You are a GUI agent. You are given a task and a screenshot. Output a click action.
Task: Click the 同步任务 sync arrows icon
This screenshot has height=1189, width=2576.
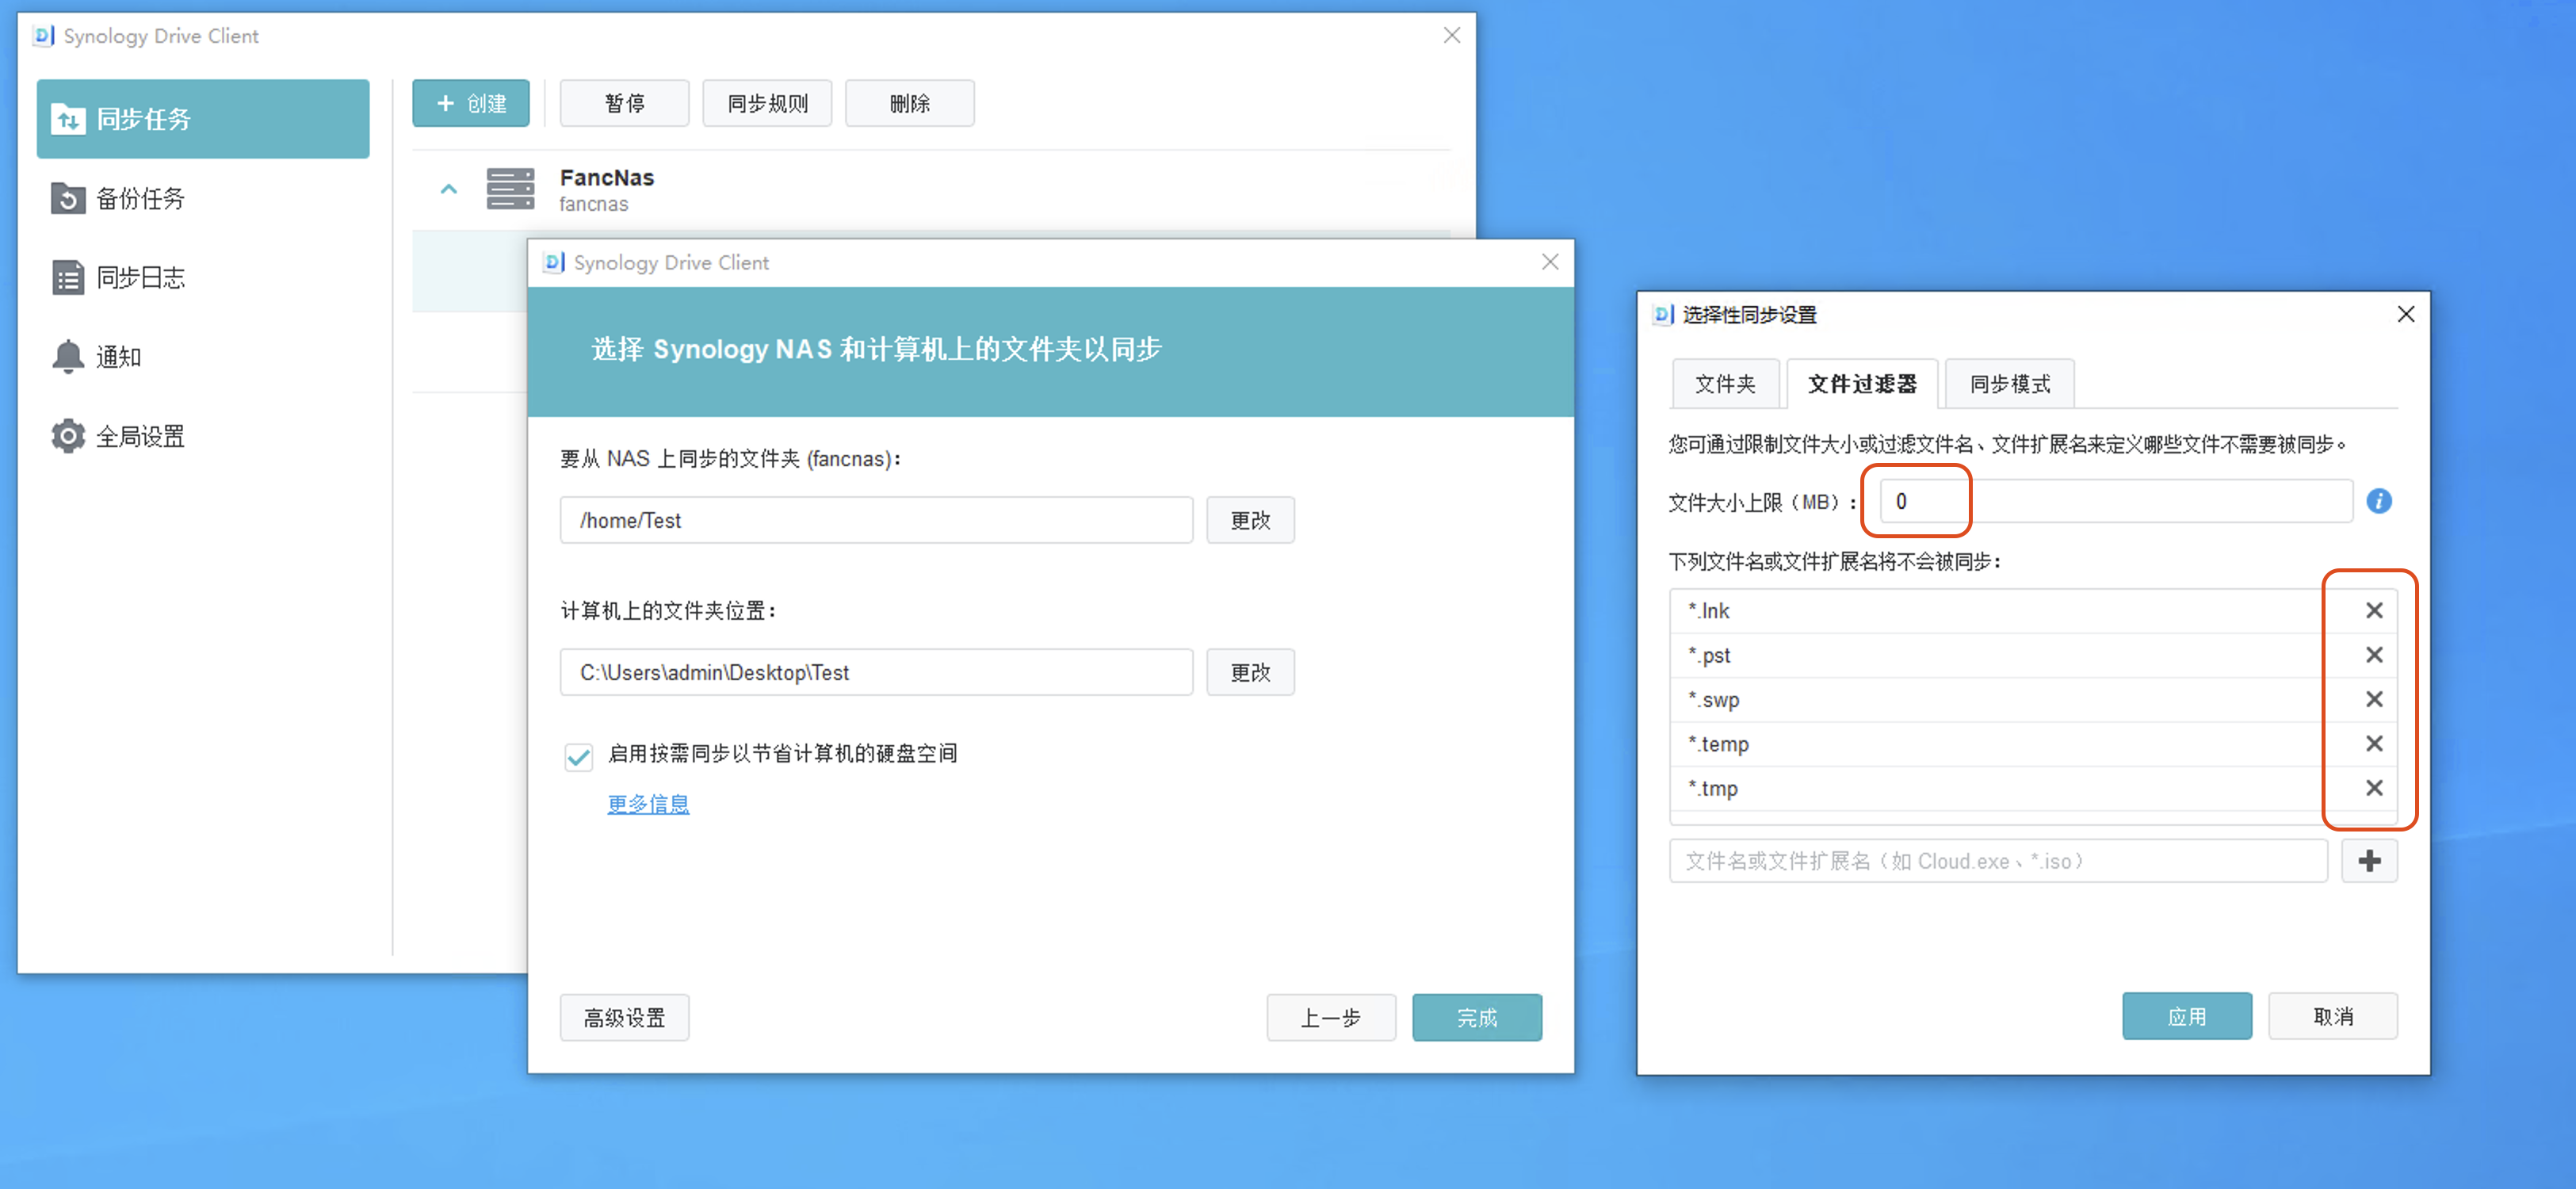(68, 119)
